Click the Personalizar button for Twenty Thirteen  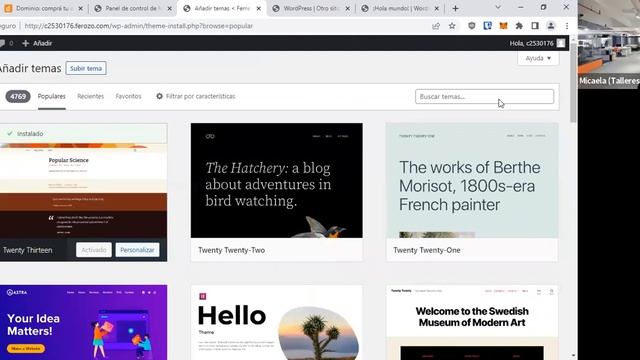point(137,250)
